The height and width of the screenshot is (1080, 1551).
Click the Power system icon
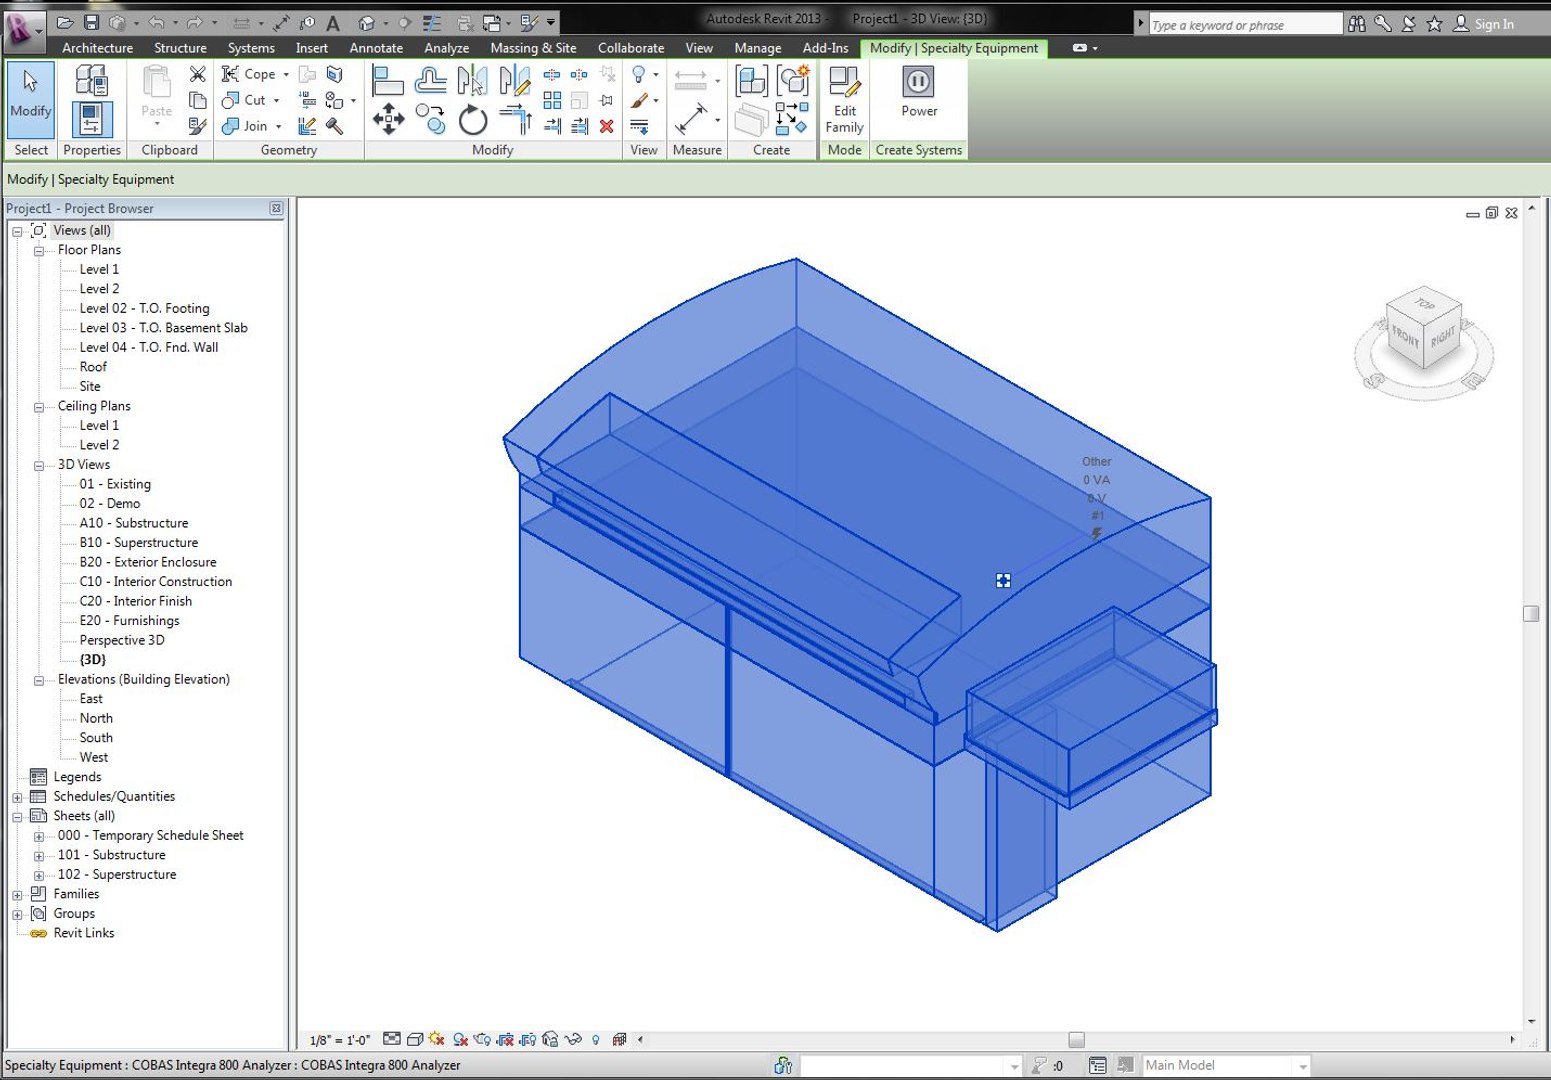(x=918, y=91)
